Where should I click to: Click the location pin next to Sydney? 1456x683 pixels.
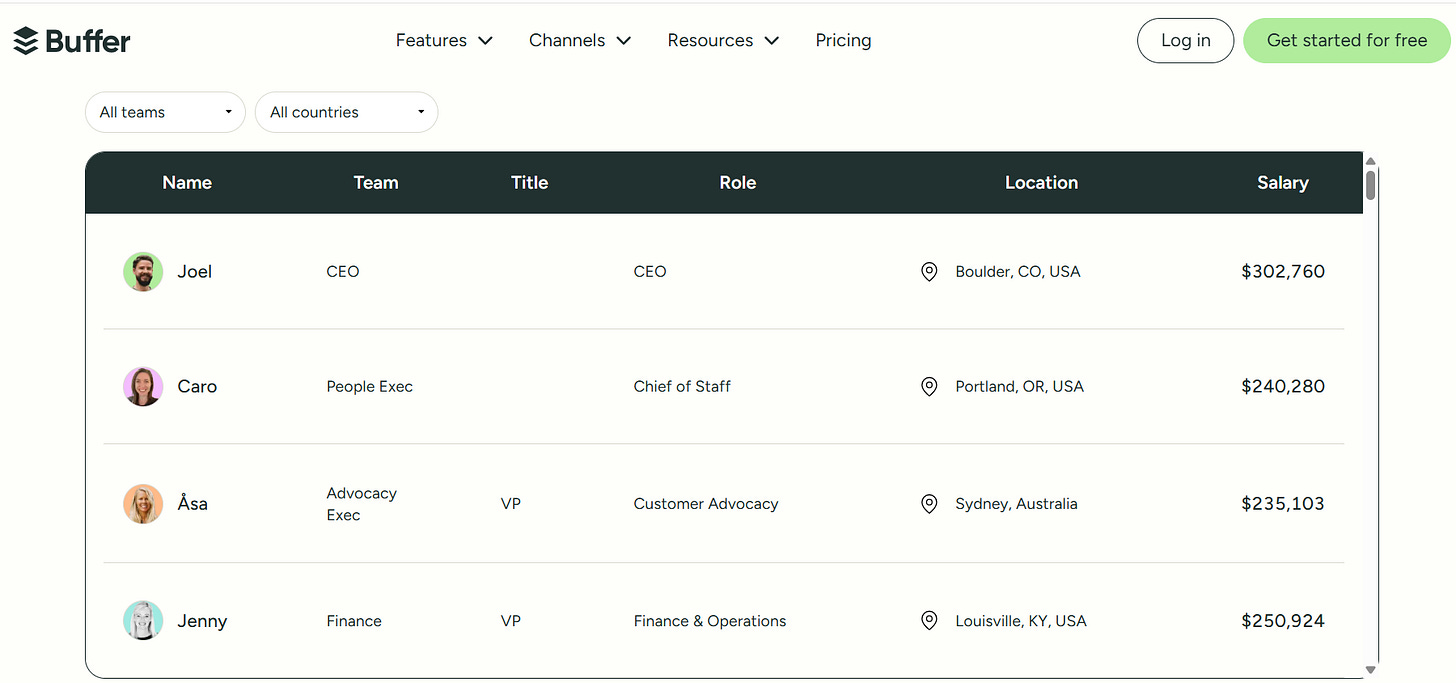point(929,504)
